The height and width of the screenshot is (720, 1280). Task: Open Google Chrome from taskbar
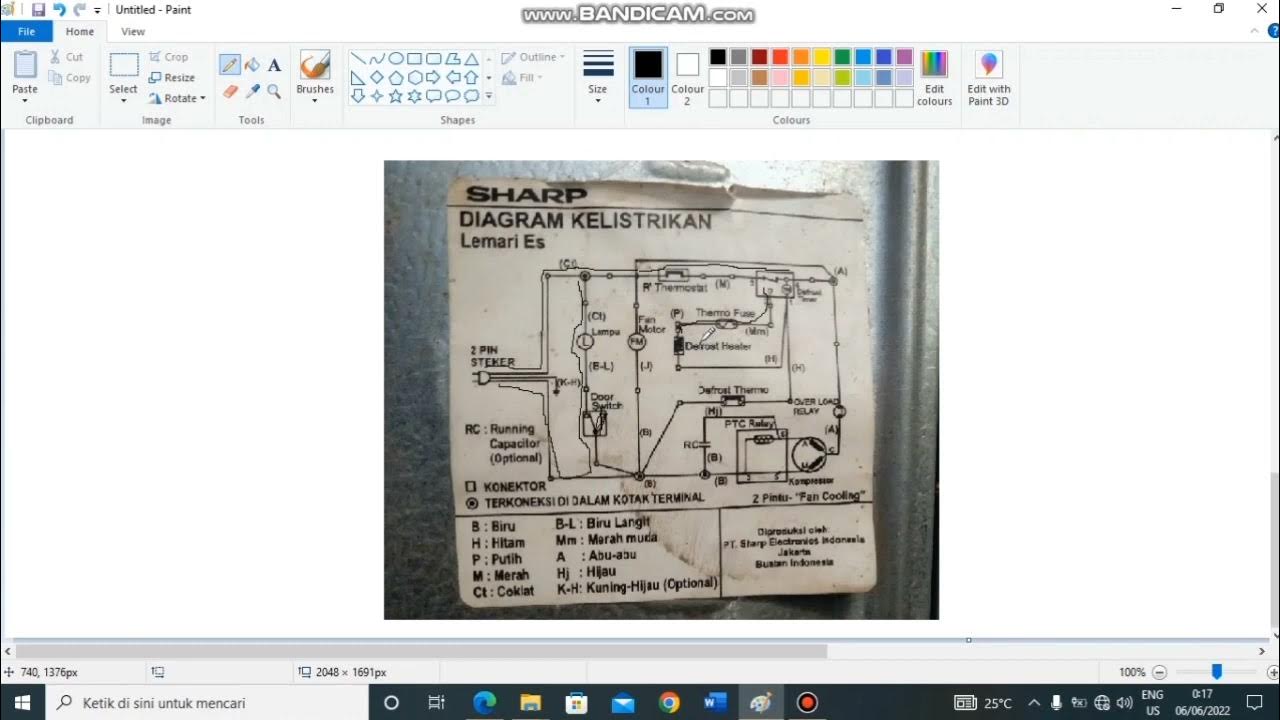[x=669, y=703]
